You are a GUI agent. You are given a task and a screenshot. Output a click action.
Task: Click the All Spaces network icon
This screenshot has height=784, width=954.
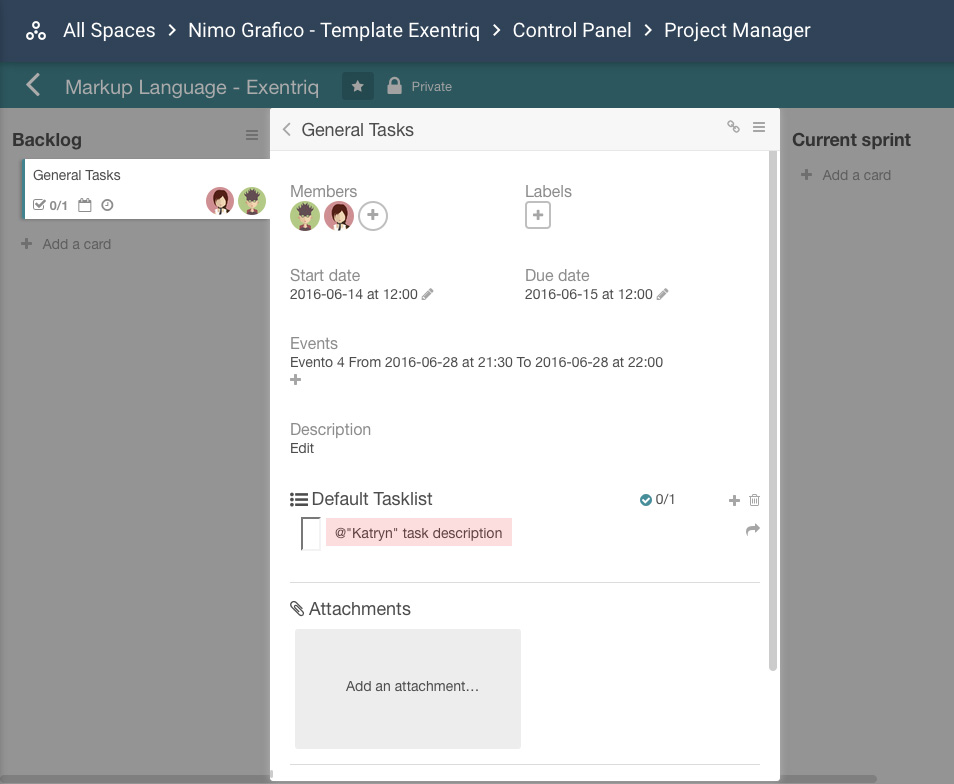click(x=36, y=31)
